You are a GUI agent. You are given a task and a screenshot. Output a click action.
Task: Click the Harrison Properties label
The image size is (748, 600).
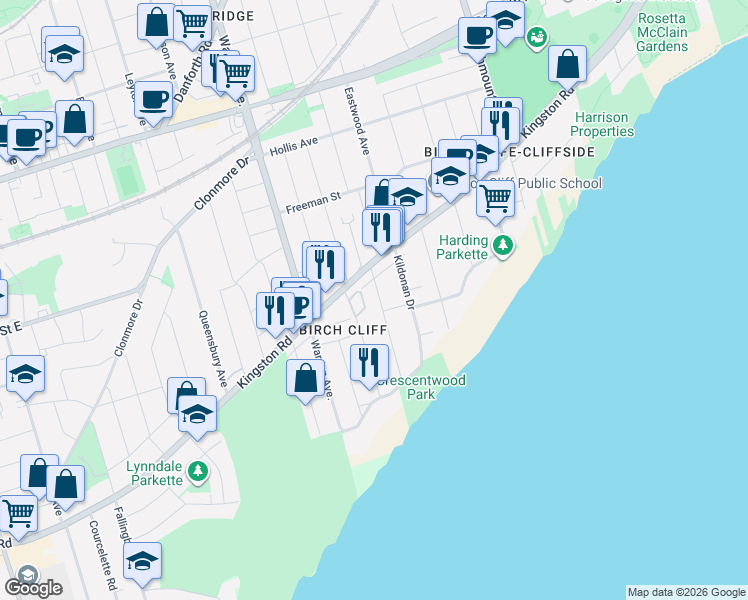click(x=602, y=124)
